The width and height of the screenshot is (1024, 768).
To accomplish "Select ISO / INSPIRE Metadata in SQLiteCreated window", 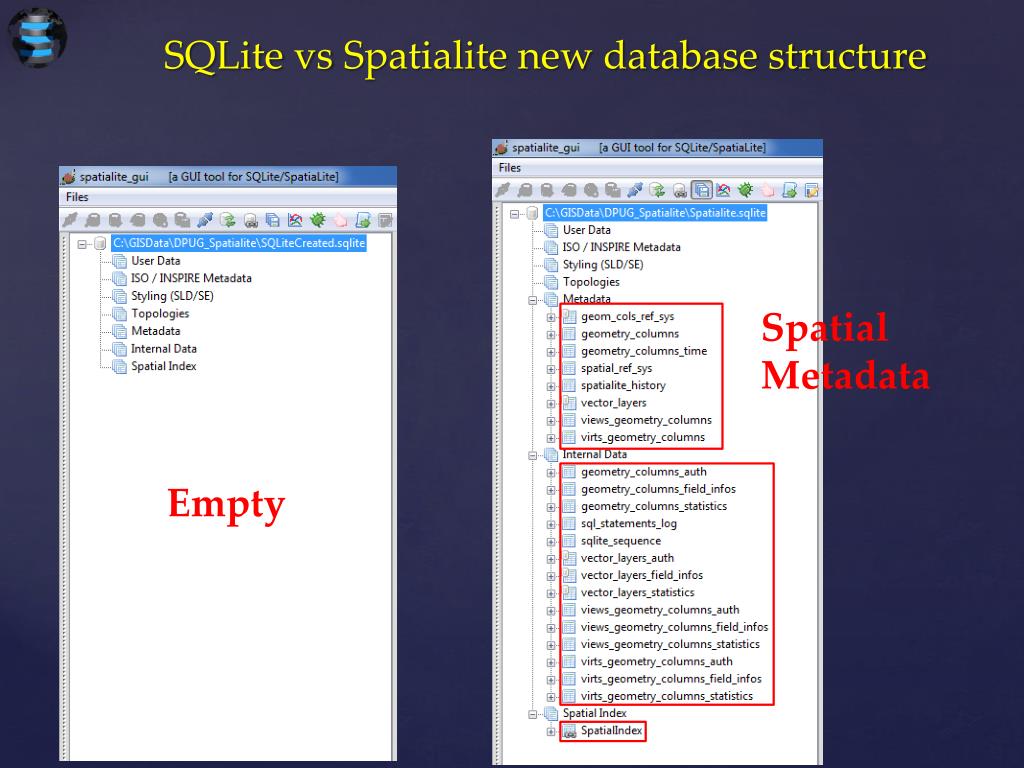I will coord(191,278).
